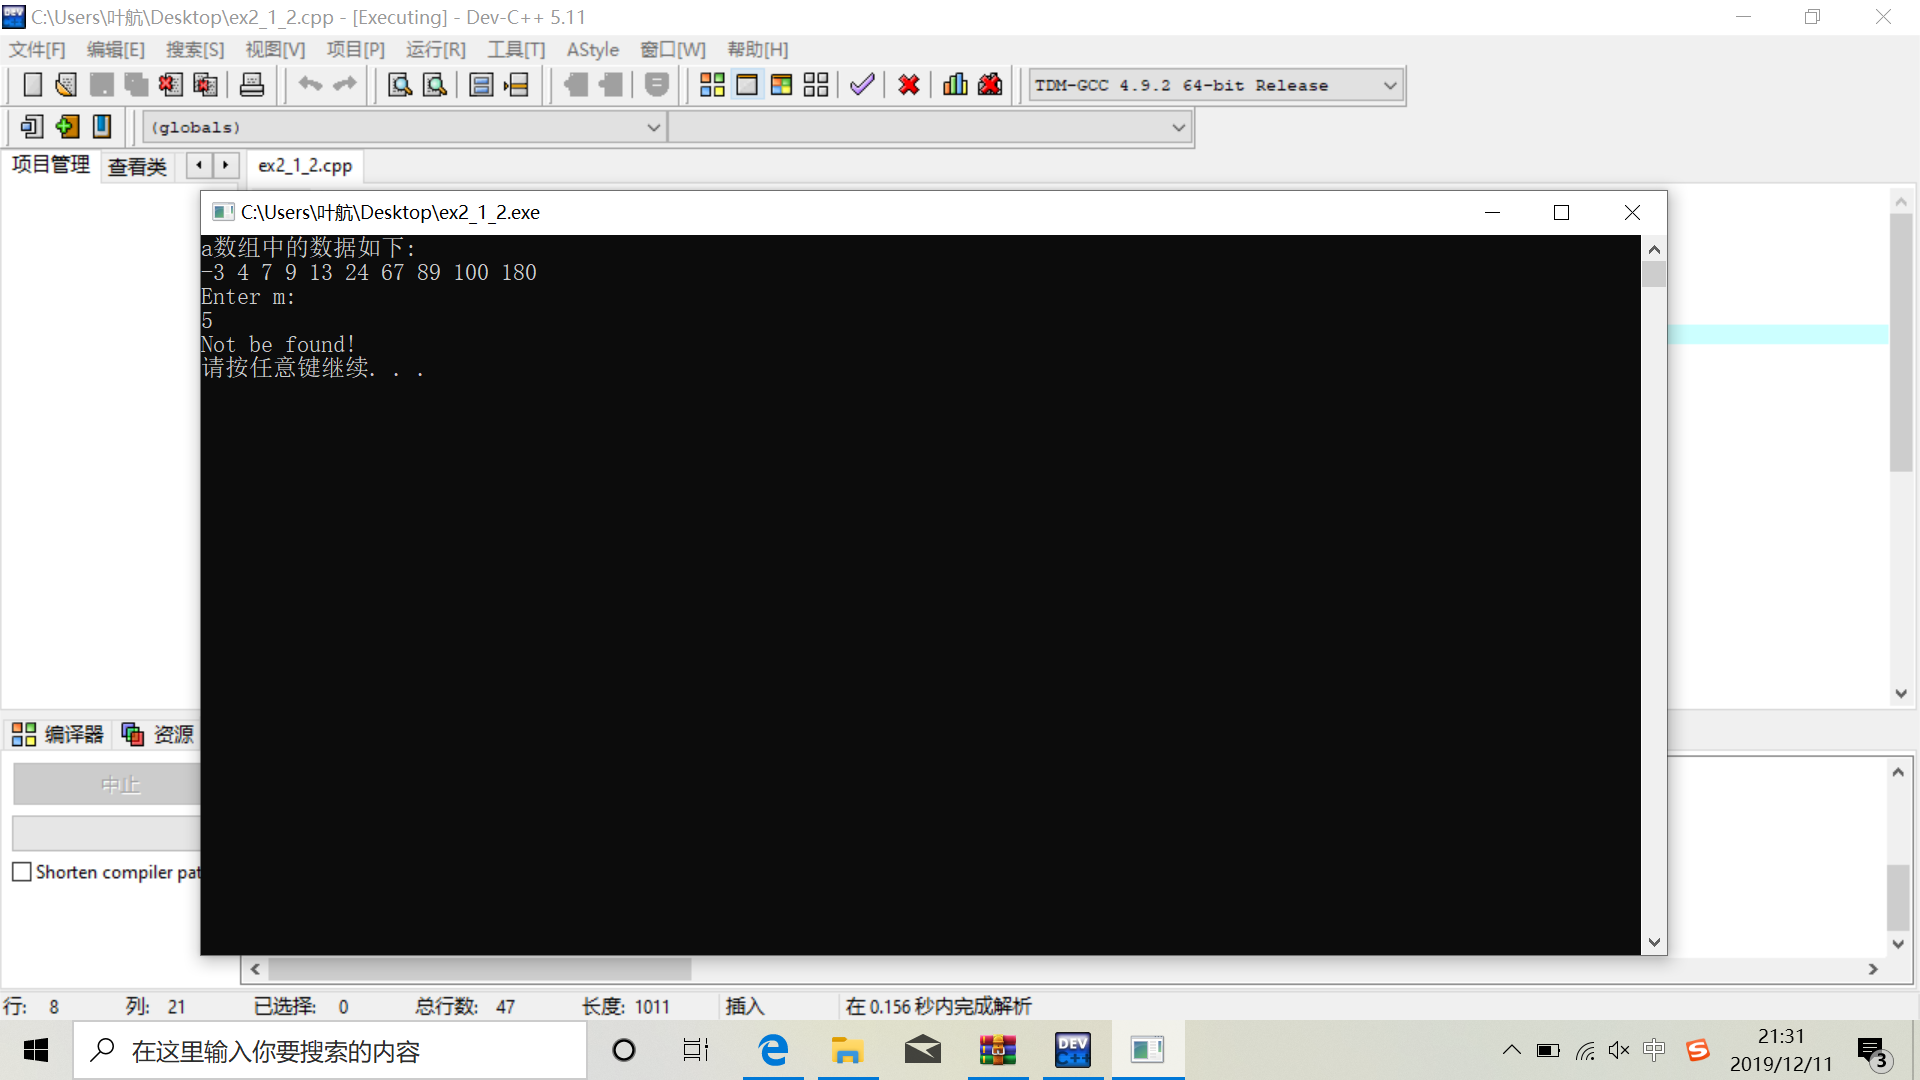
Task: Open the (globals) scope dropdown
Action: coord(653,128)
